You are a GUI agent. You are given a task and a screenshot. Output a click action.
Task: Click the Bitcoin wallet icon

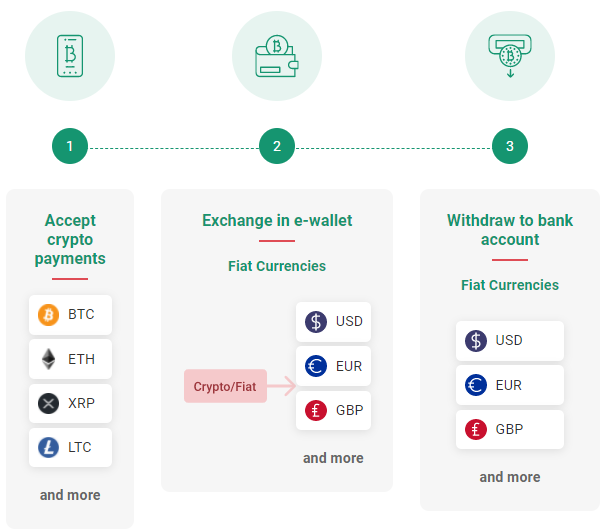[277, 56]
